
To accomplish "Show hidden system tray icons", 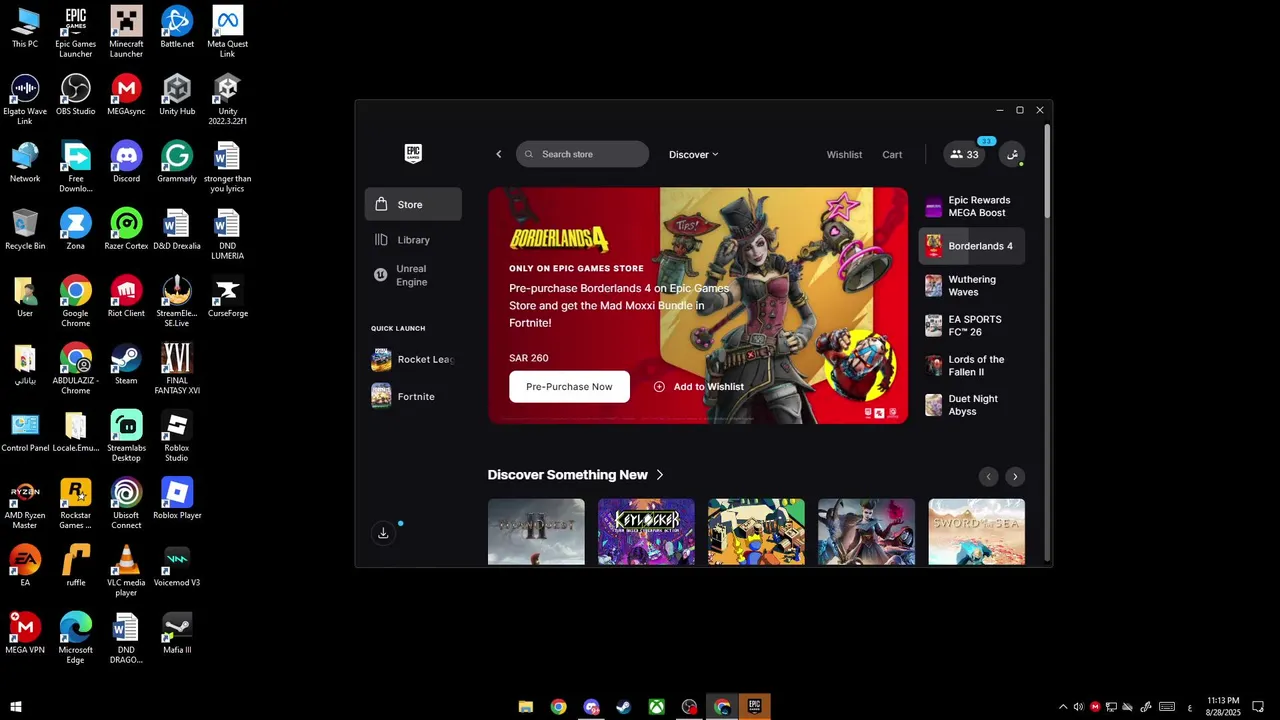I will (x=1063, y=707).
